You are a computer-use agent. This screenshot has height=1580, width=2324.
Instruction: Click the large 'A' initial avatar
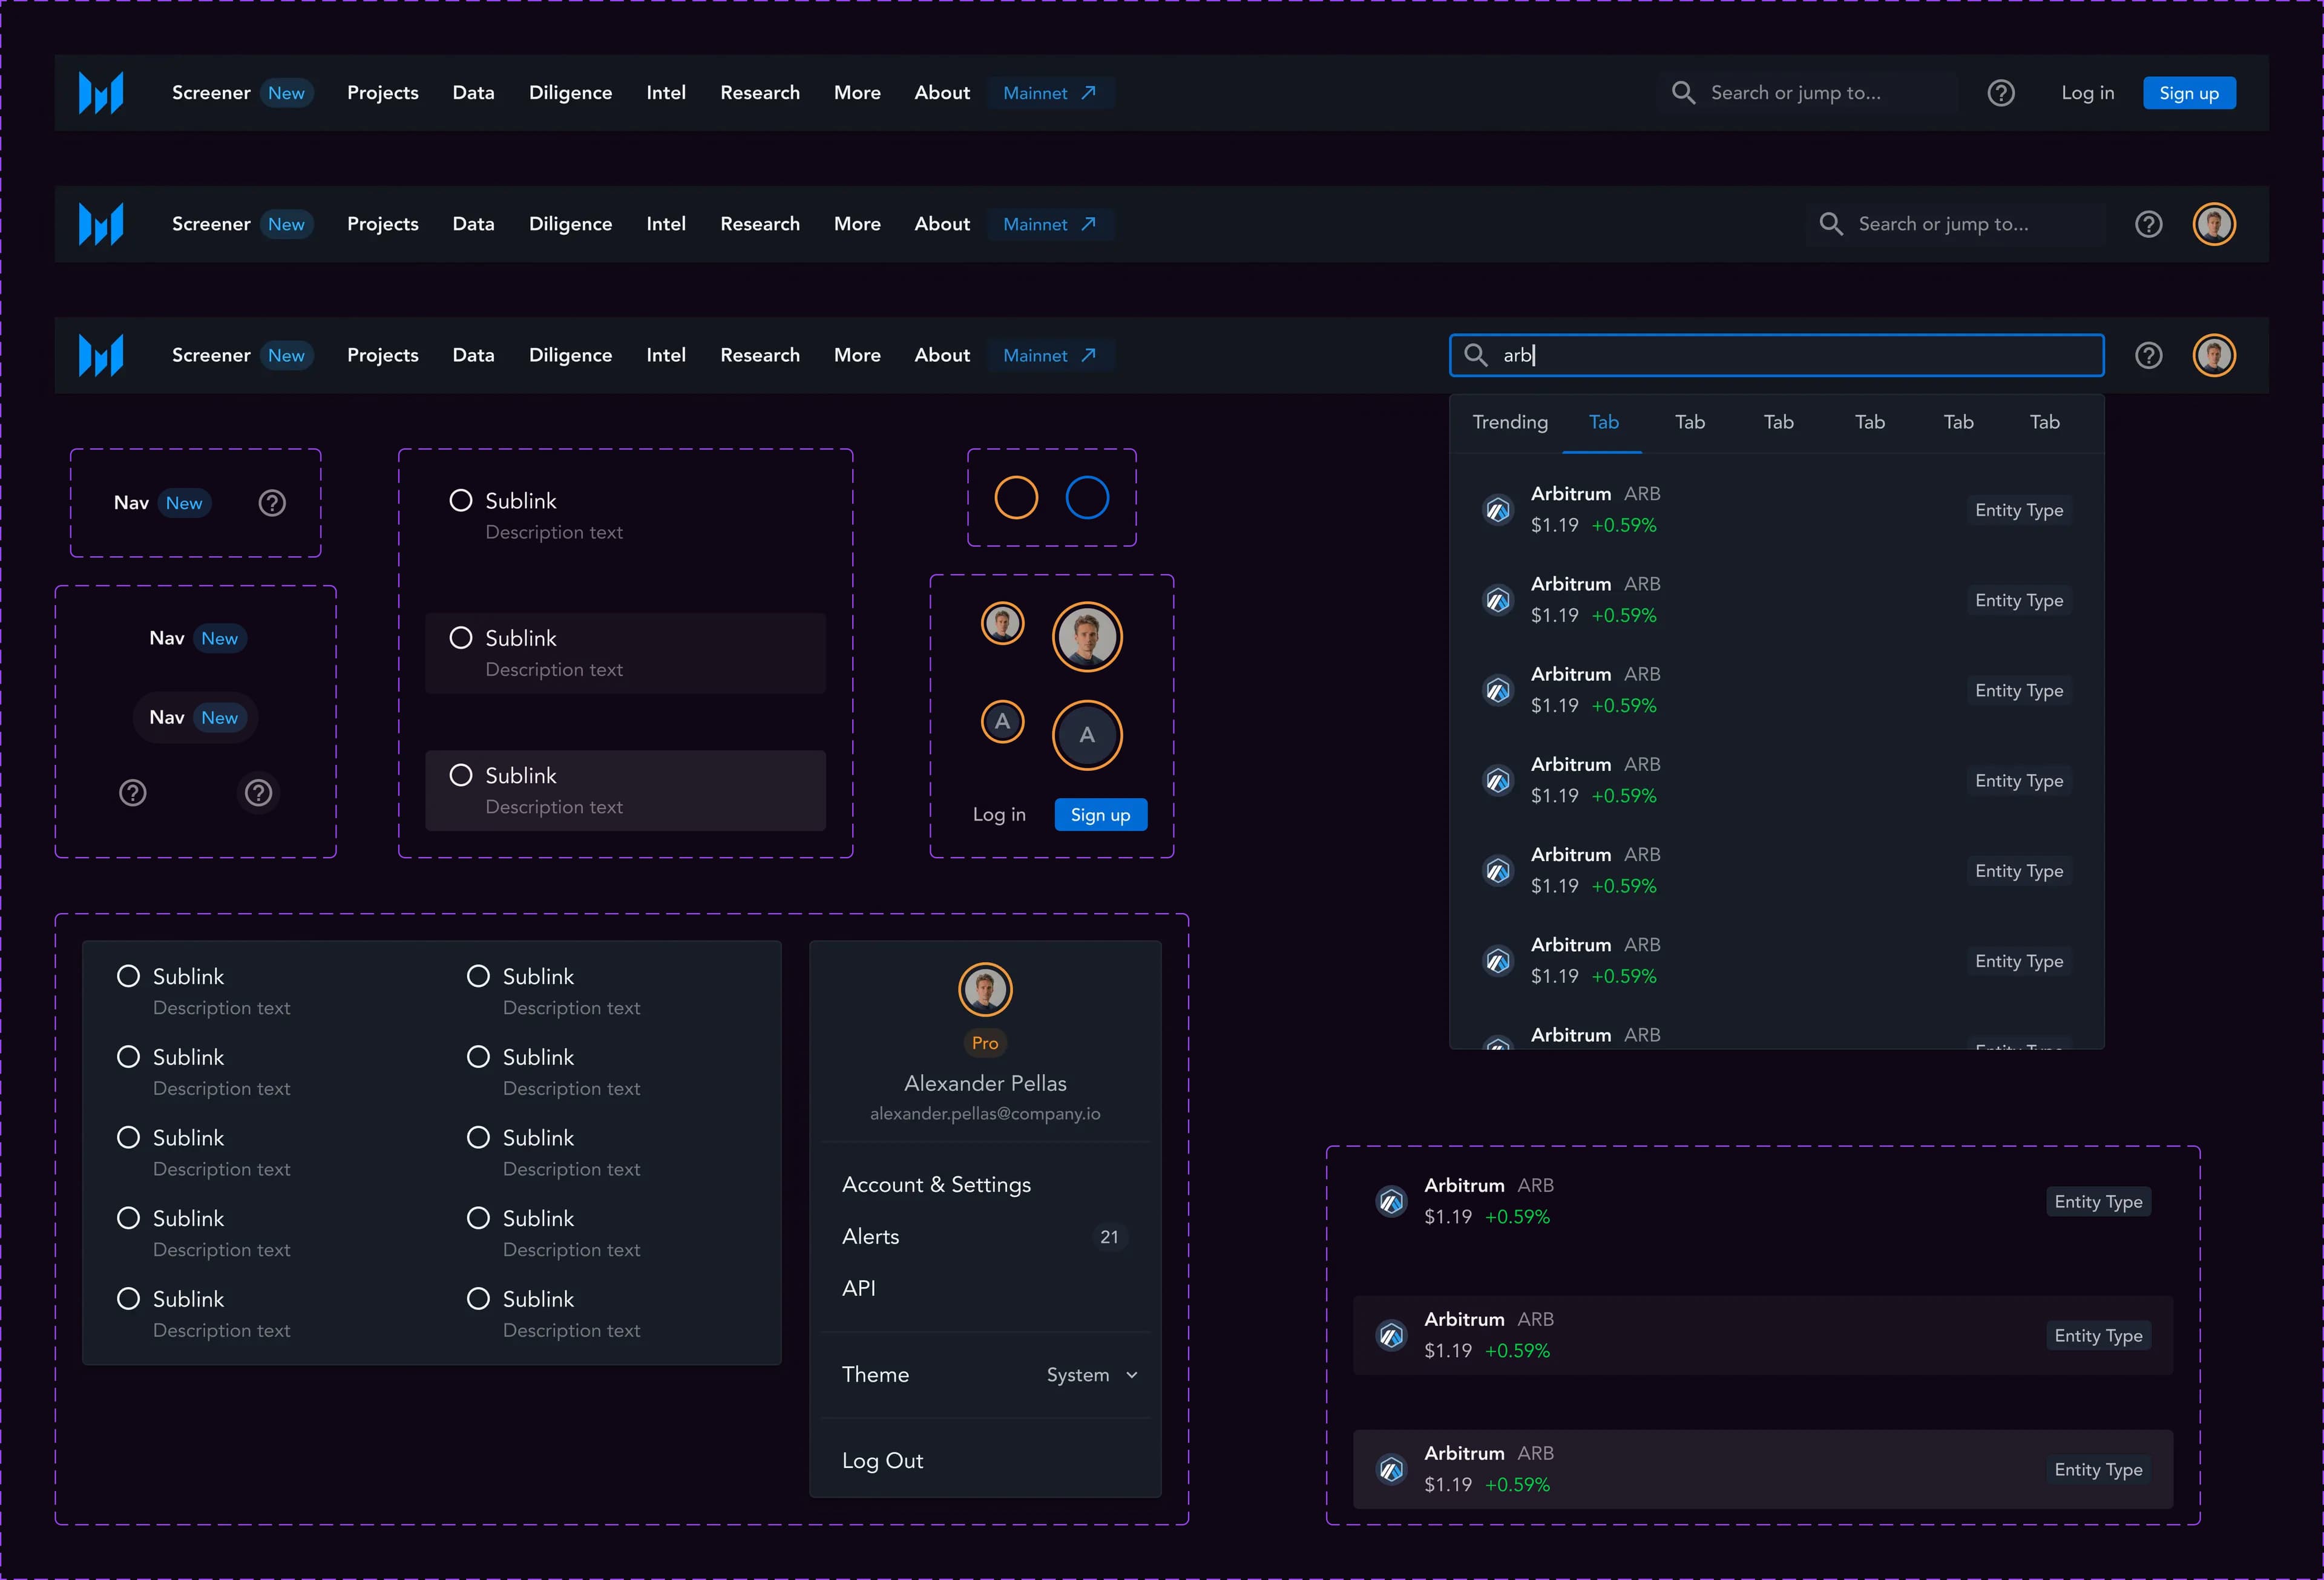(1087, 735)
